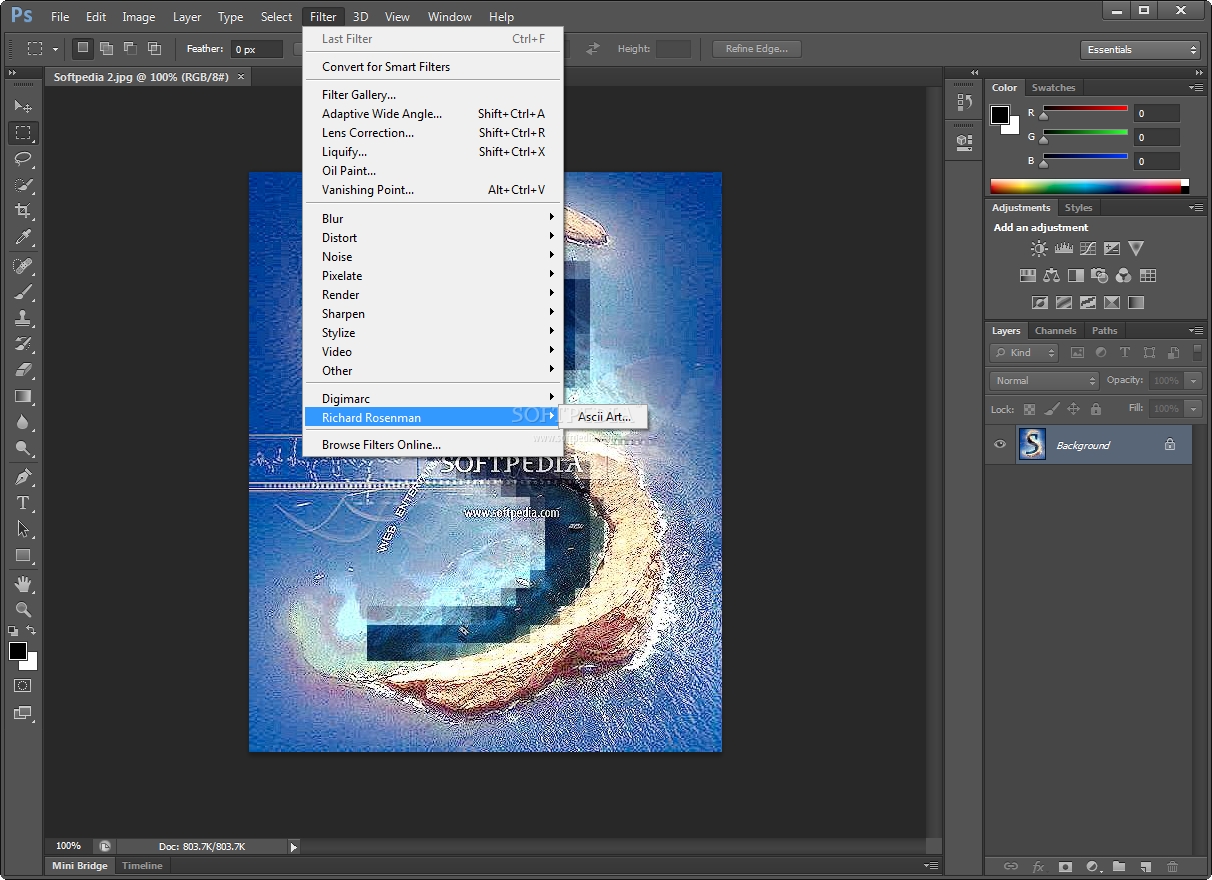
Task: Open the Color panel options menu
Action: click(1196, 88)
